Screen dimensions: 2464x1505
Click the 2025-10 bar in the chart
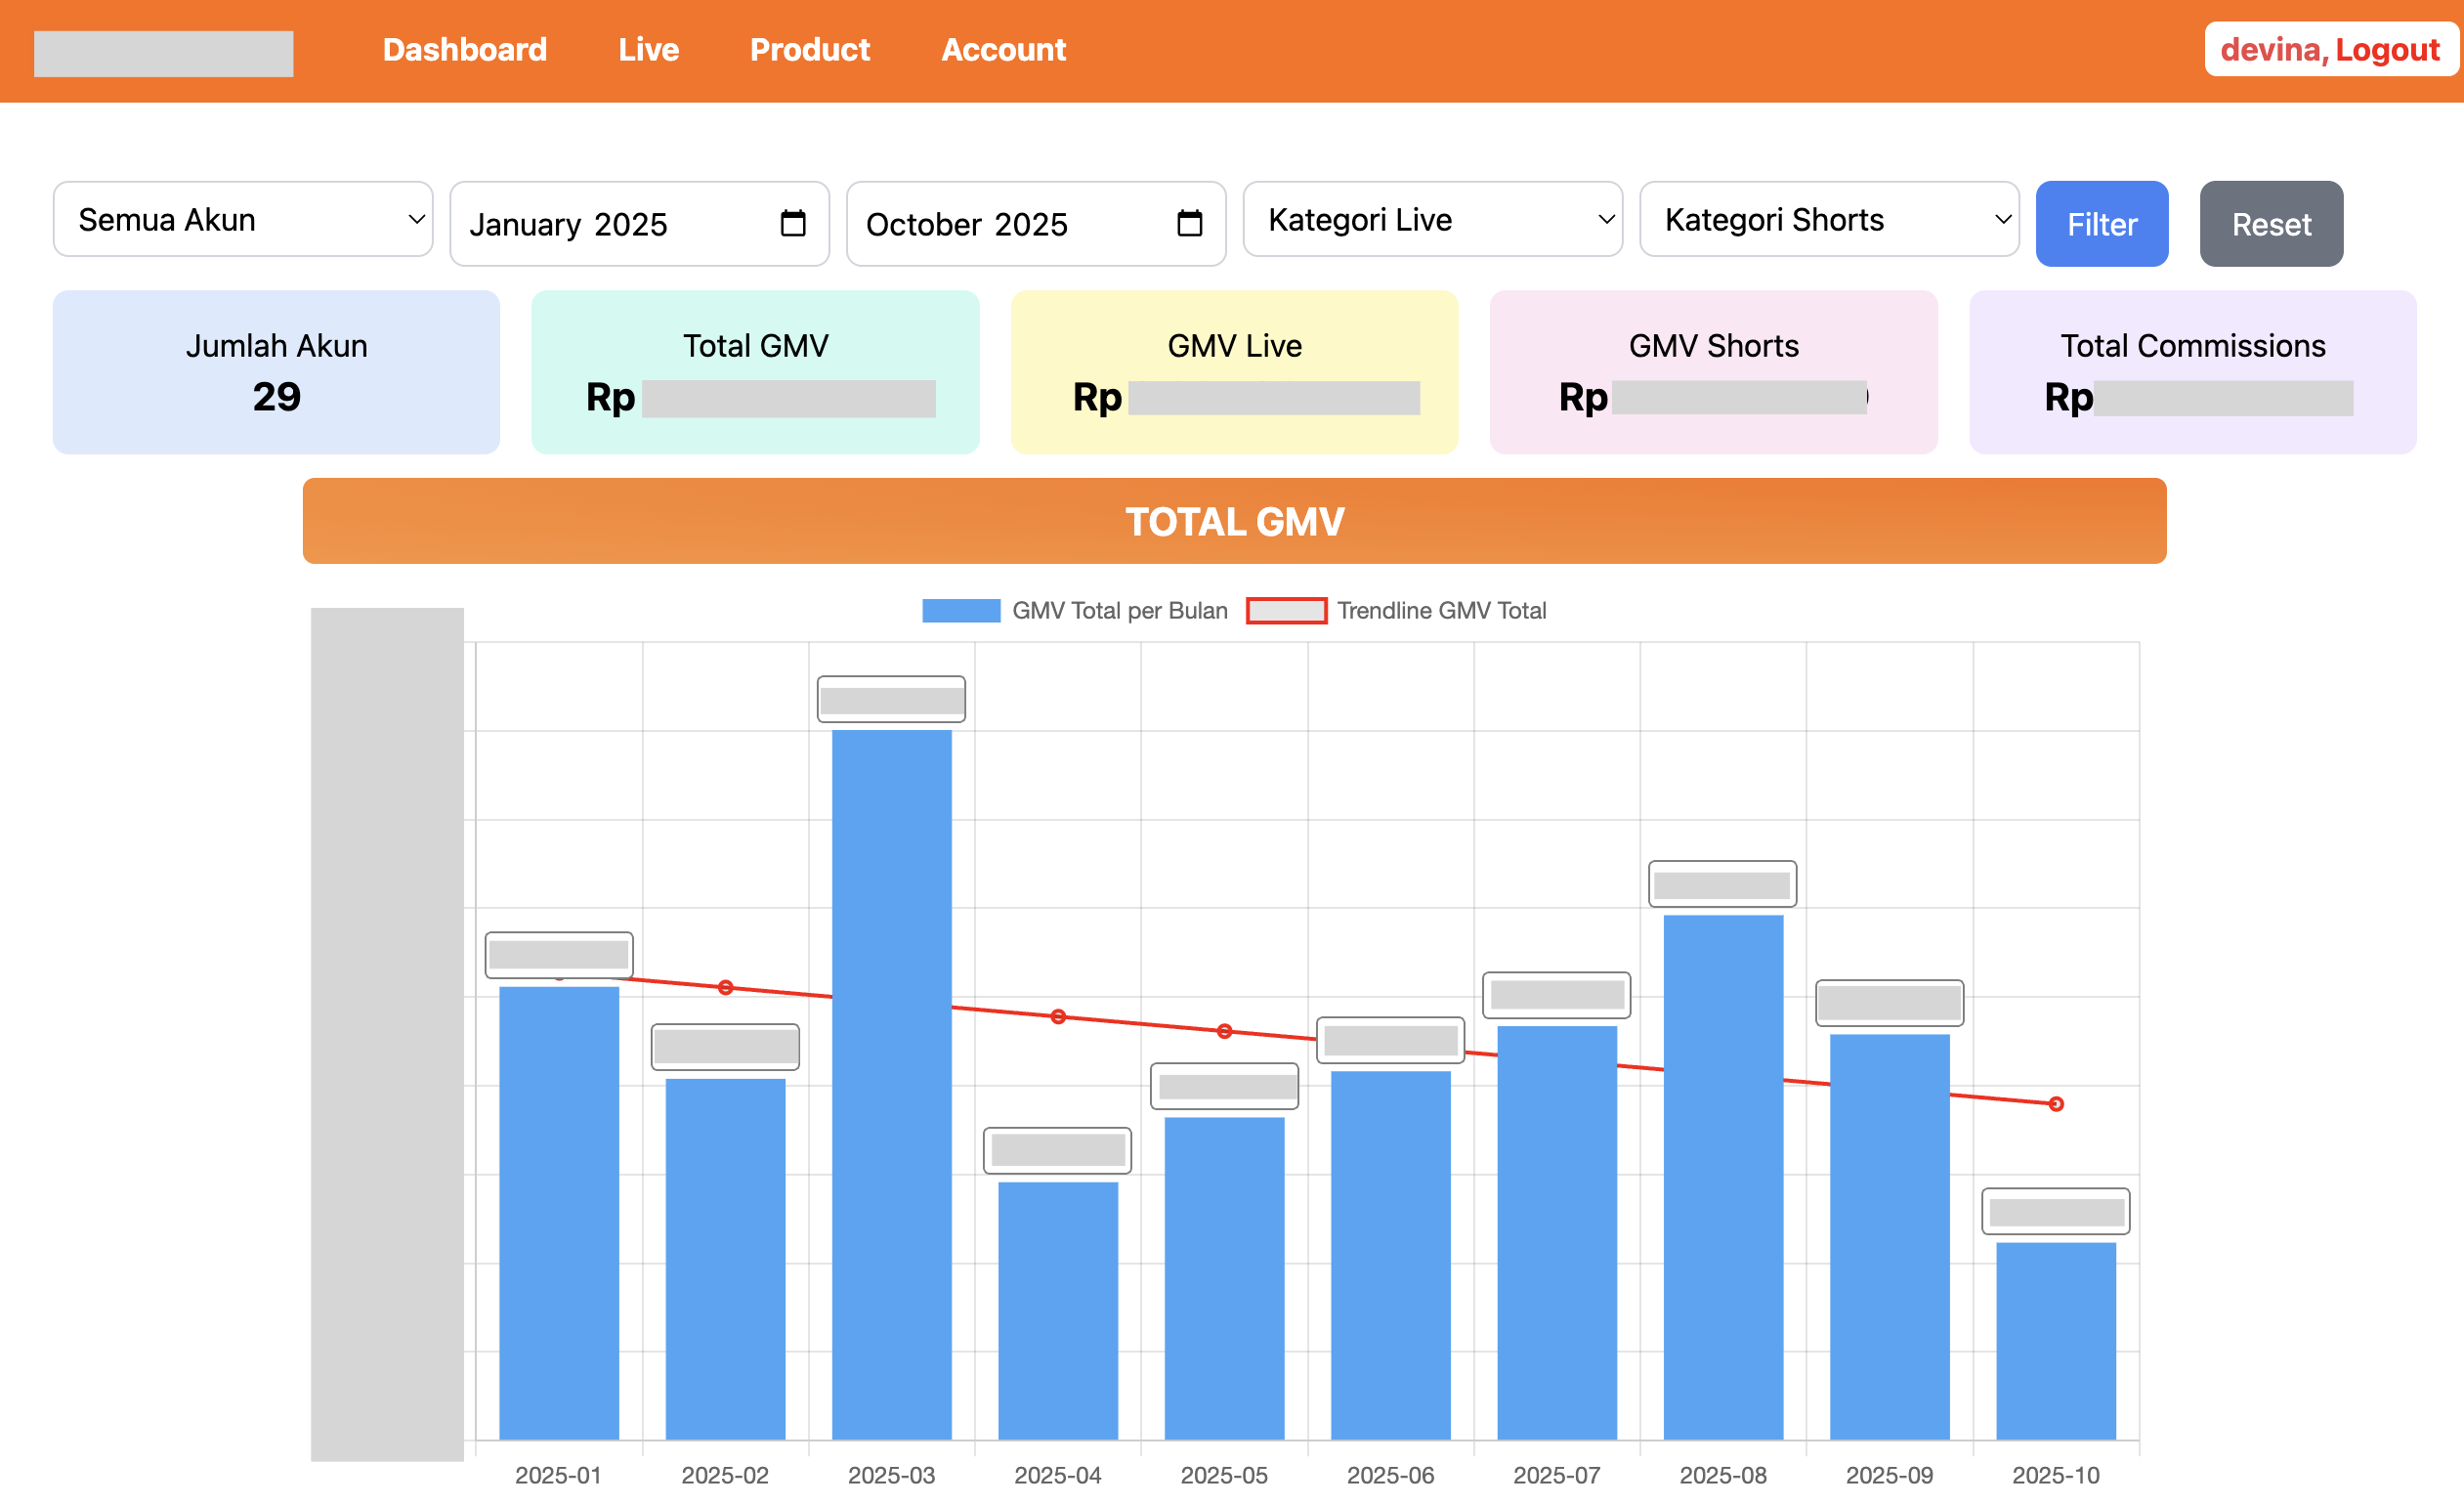tap(2055, 1350)
